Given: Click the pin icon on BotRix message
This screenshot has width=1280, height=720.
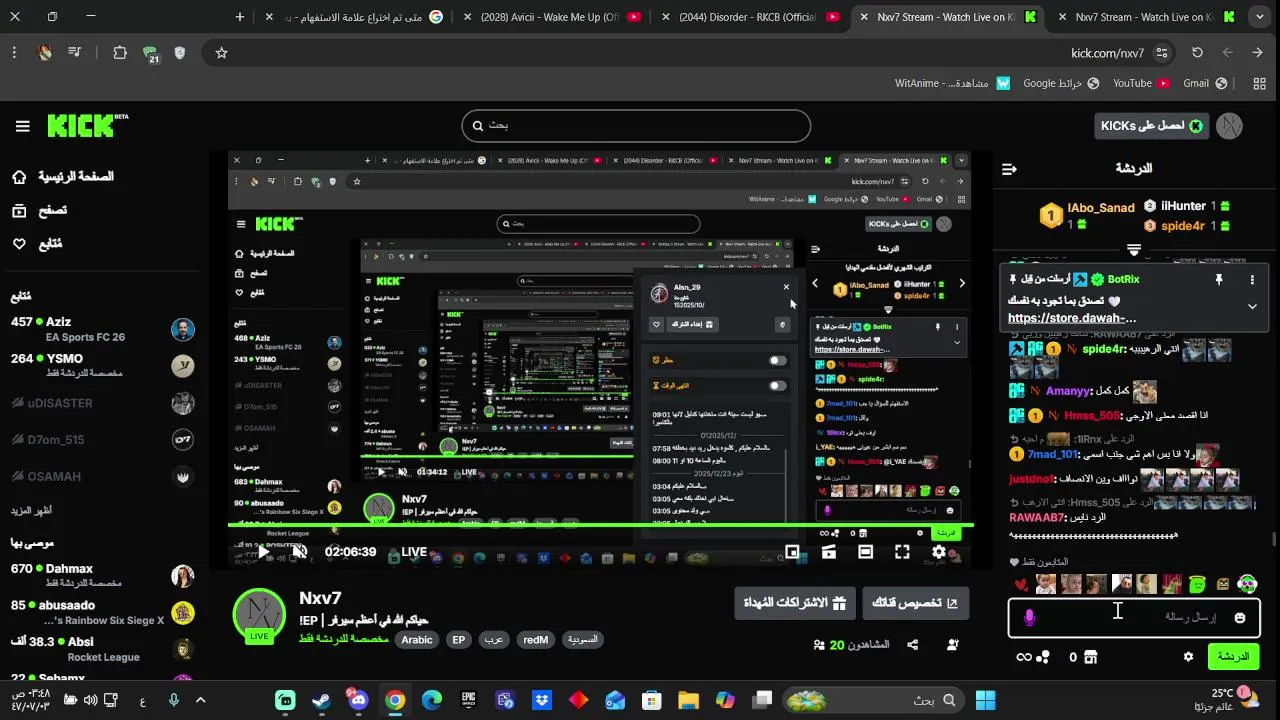Looking at the screenshot, I should tap(1219, 280).
